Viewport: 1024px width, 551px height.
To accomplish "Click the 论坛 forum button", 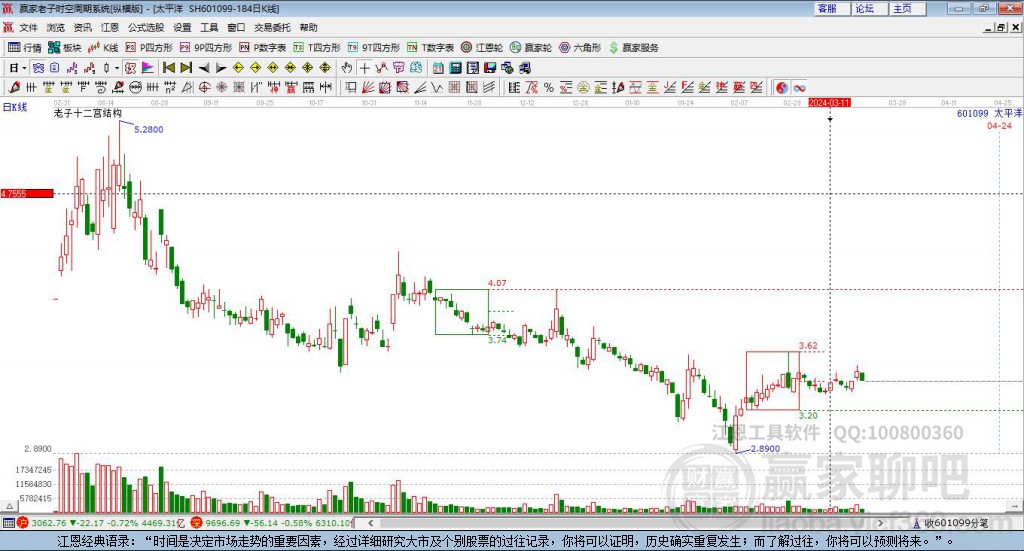I will point(870,8).
